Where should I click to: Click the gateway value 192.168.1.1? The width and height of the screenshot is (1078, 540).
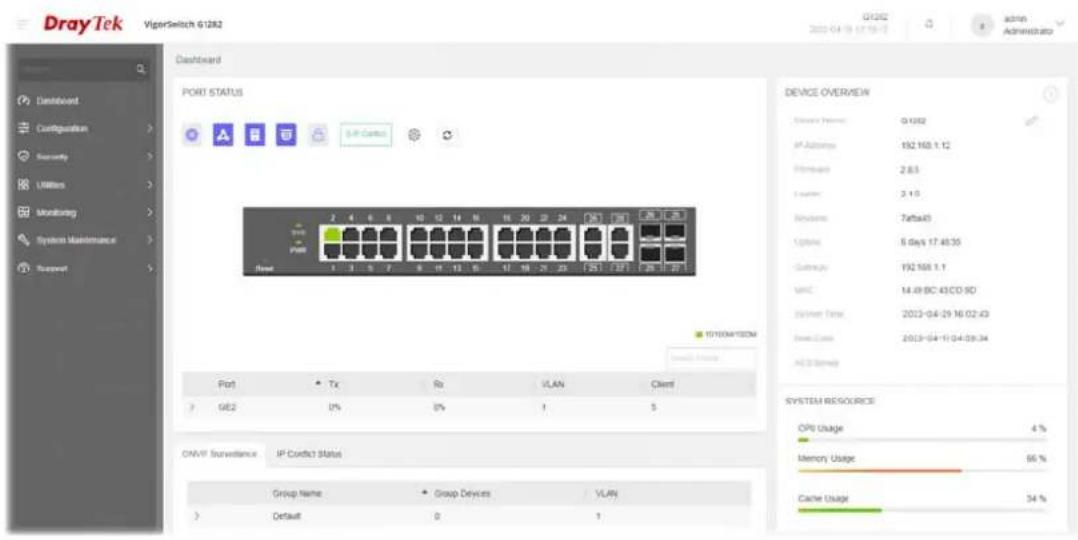tap(923, 266)
